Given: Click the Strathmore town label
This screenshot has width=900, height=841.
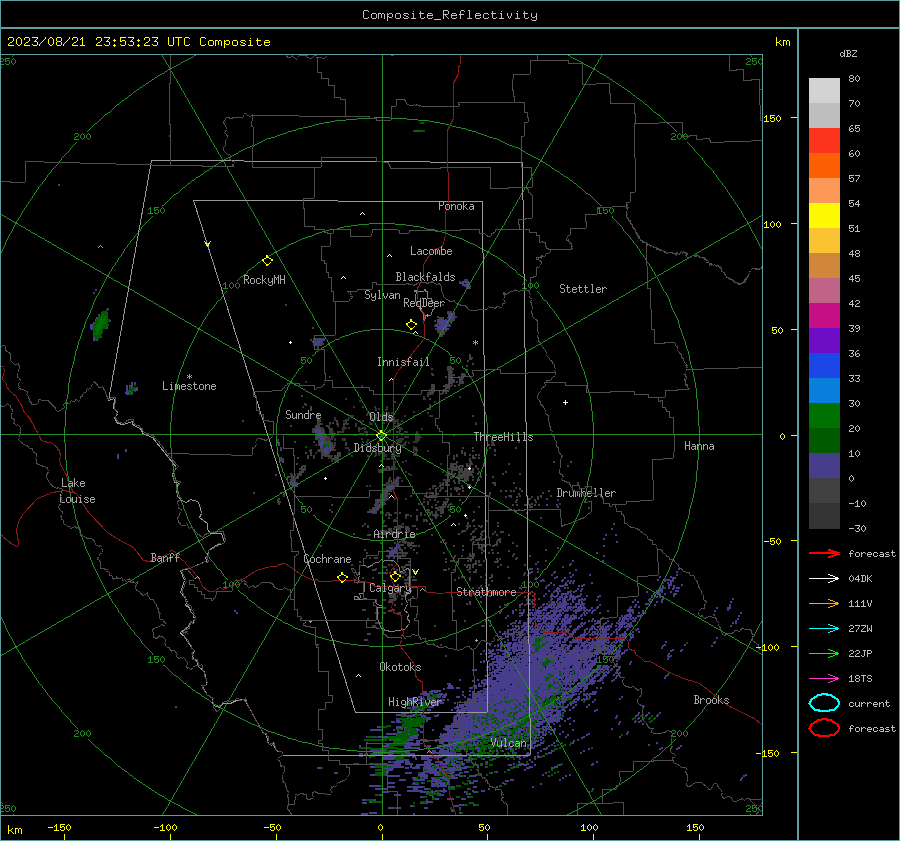Looking at the screenshot, I should [486, 592].
